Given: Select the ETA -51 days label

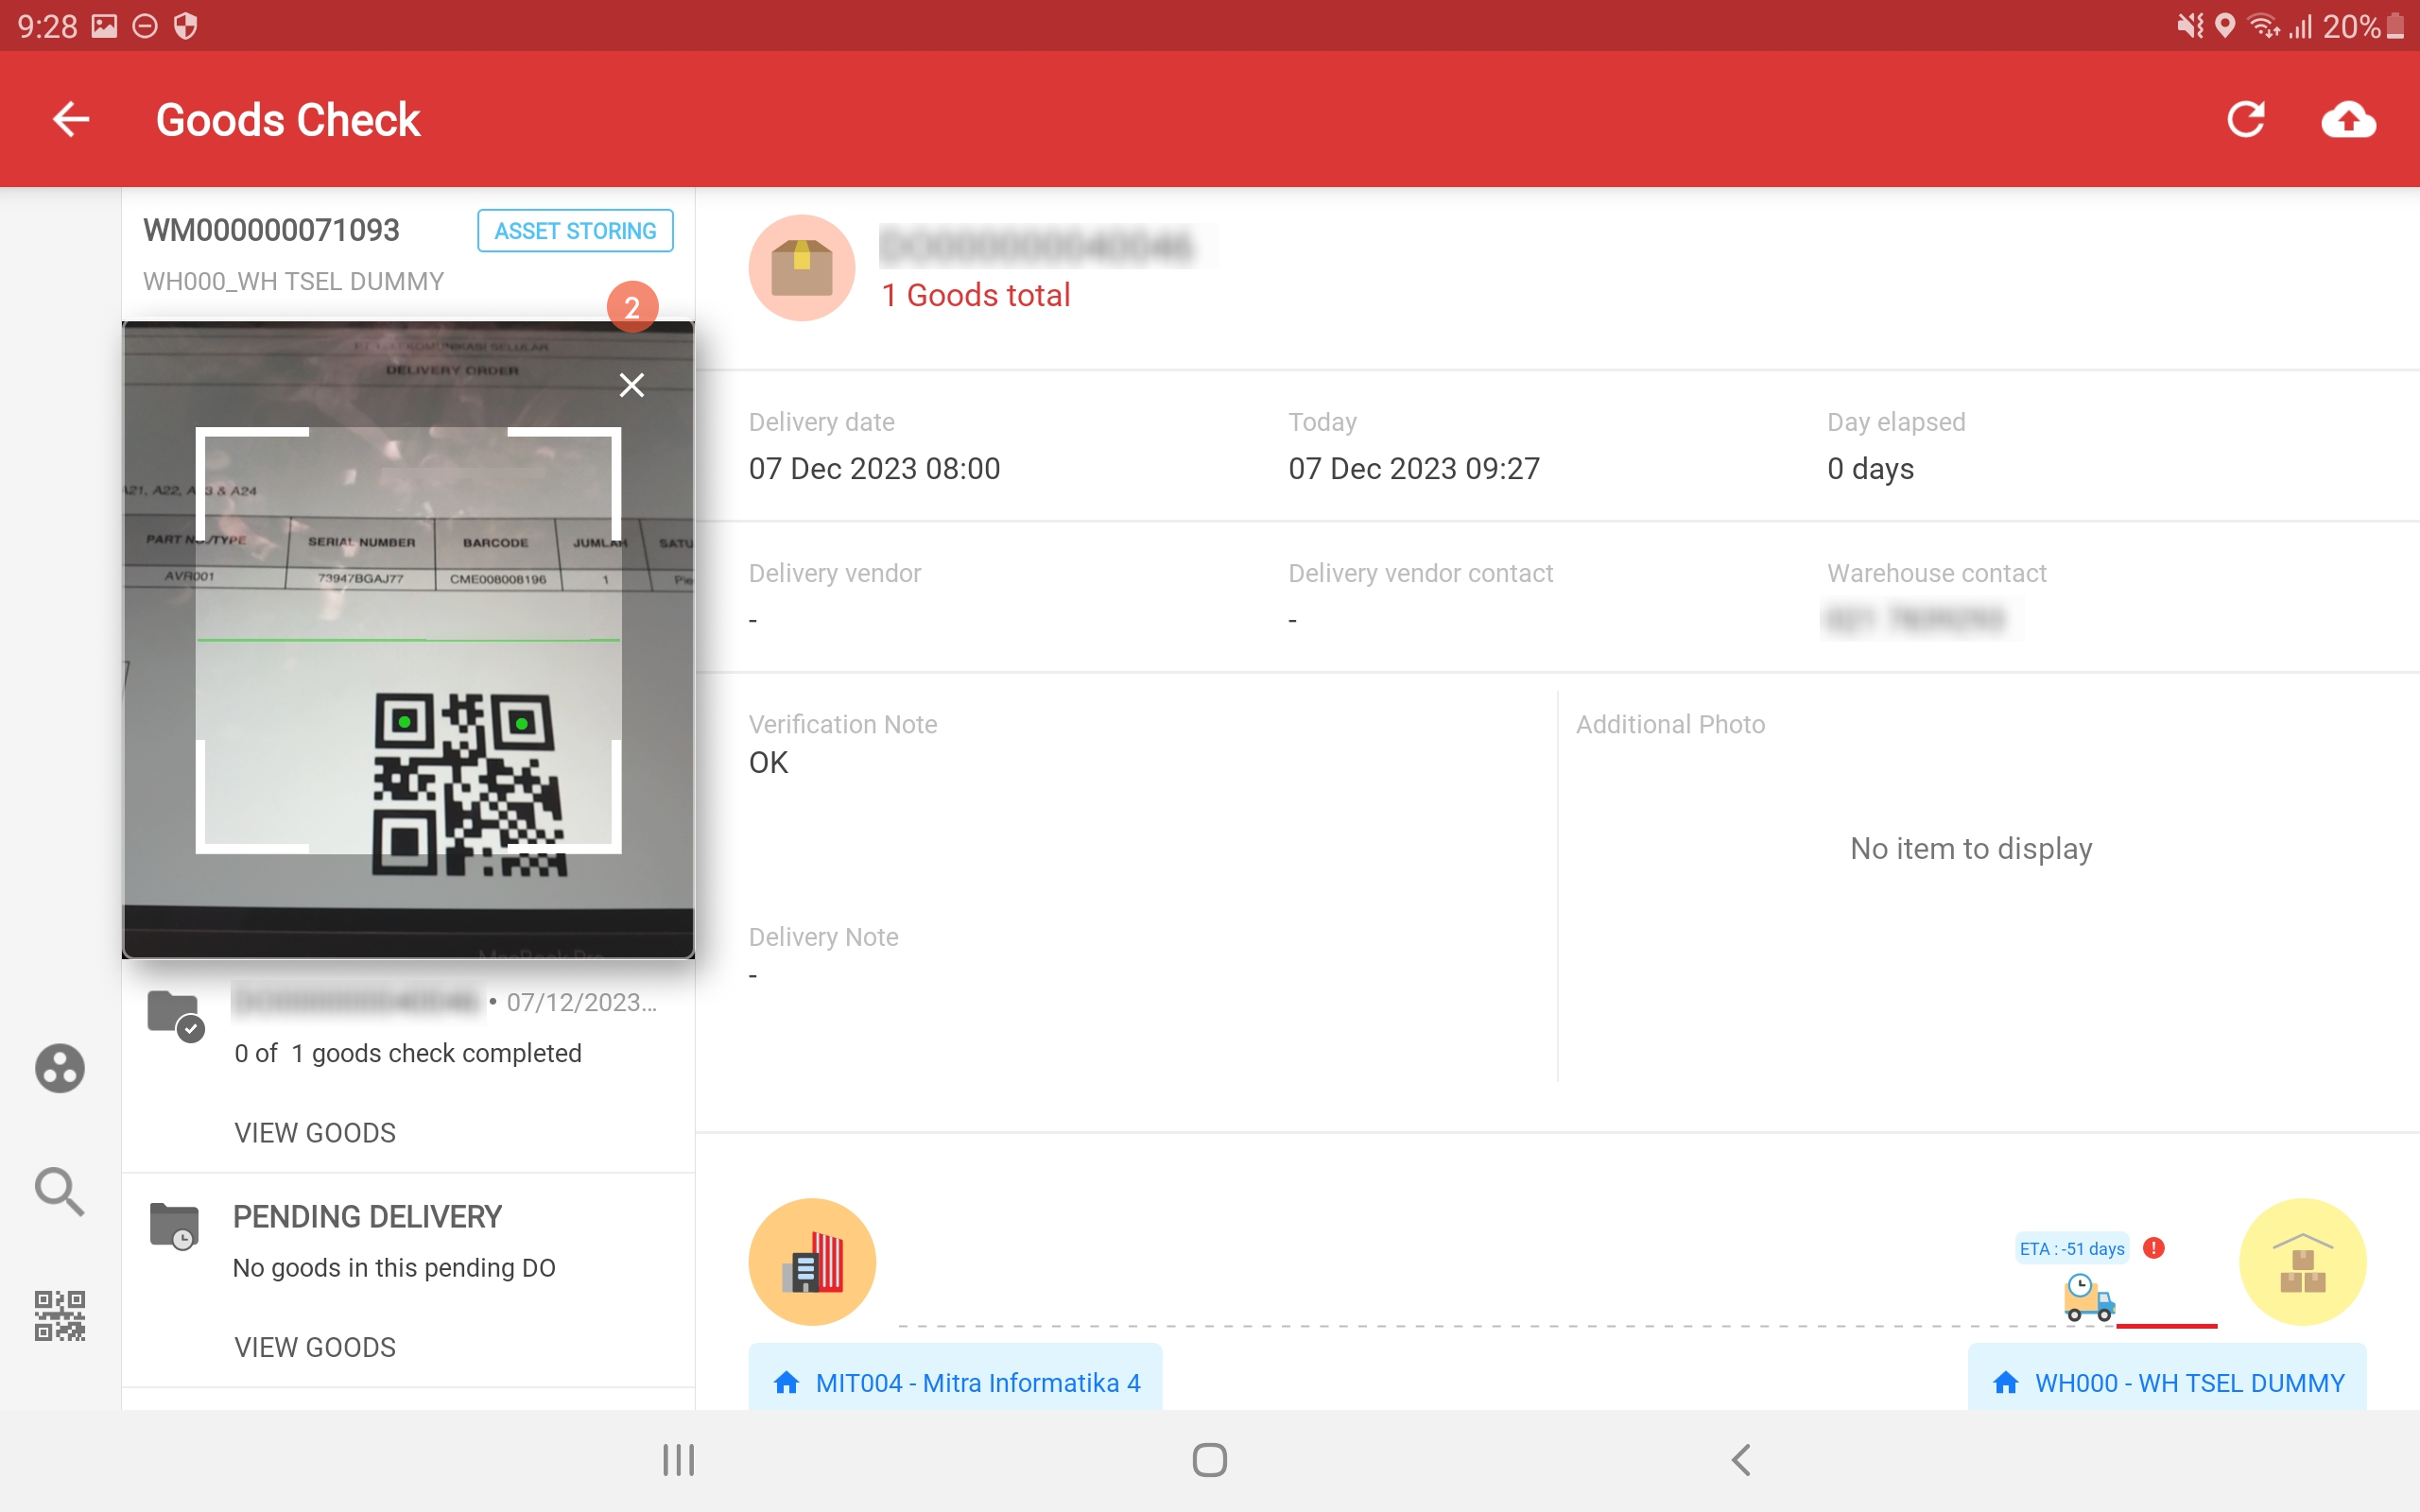Looking at the screenshot, I should [2072, 1249].
